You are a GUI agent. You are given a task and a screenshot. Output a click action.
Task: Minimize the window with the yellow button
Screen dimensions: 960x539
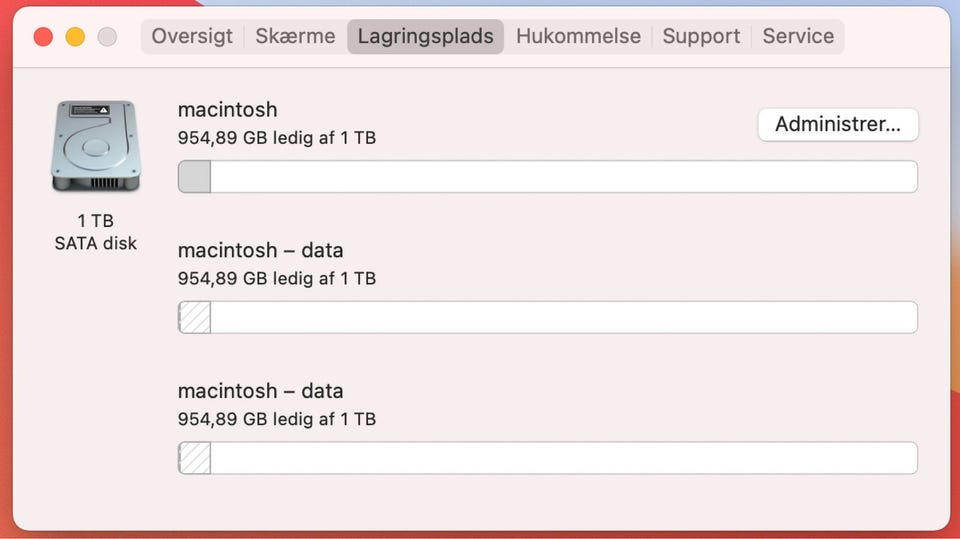coord(75,37)
